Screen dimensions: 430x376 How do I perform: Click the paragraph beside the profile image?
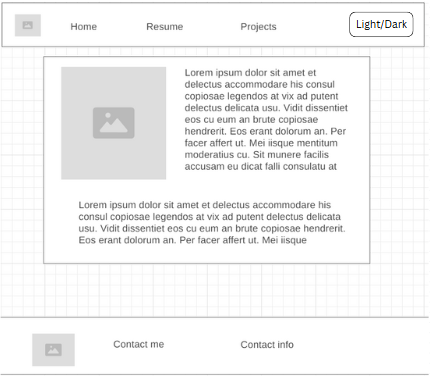coord(266,119)
